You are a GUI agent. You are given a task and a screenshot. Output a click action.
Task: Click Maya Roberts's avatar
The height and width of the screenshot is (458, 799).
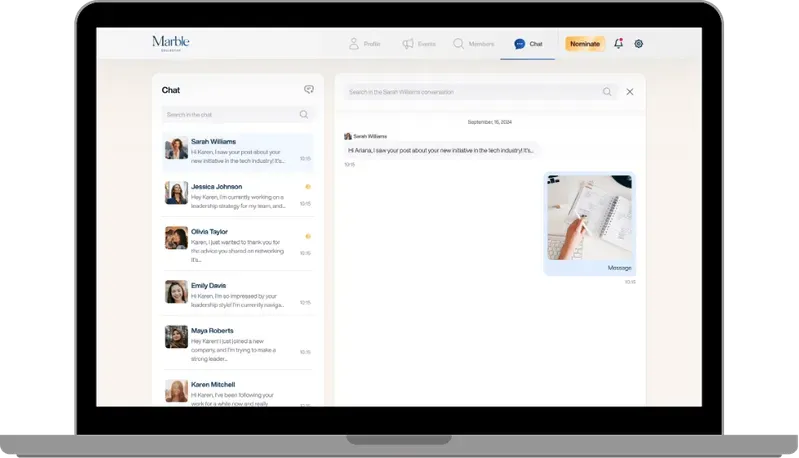click(x=176, y=337)
